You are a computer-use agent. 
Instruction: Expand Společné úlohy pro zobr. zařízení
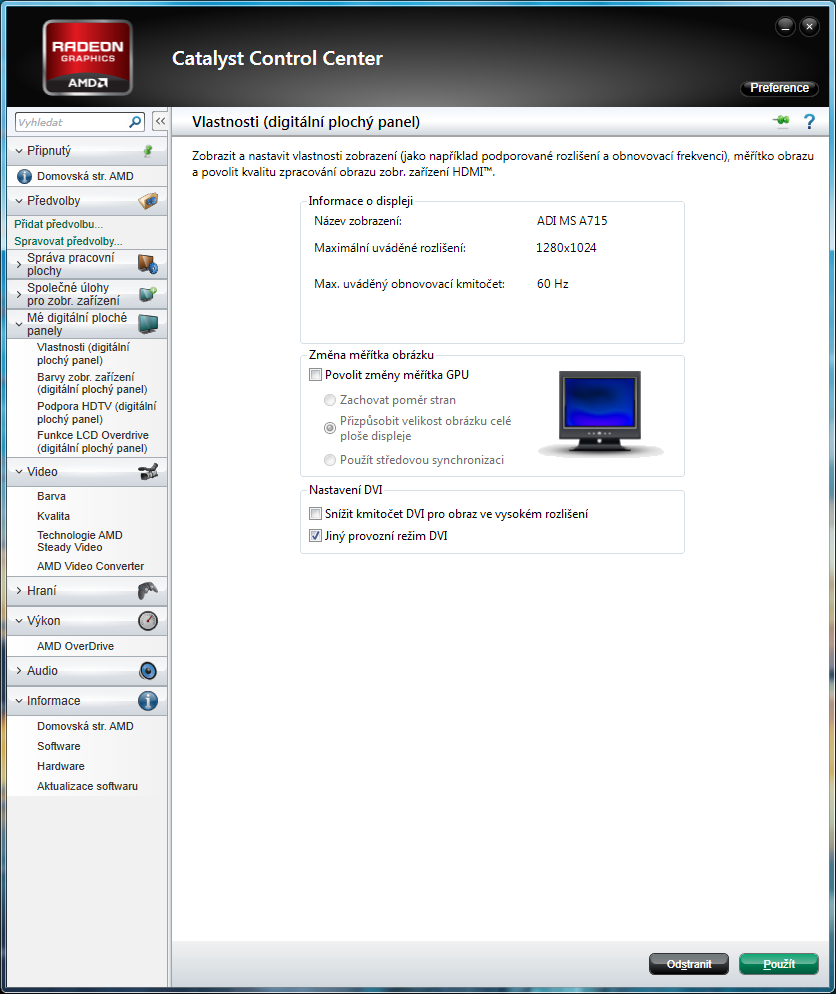(19, 294)
